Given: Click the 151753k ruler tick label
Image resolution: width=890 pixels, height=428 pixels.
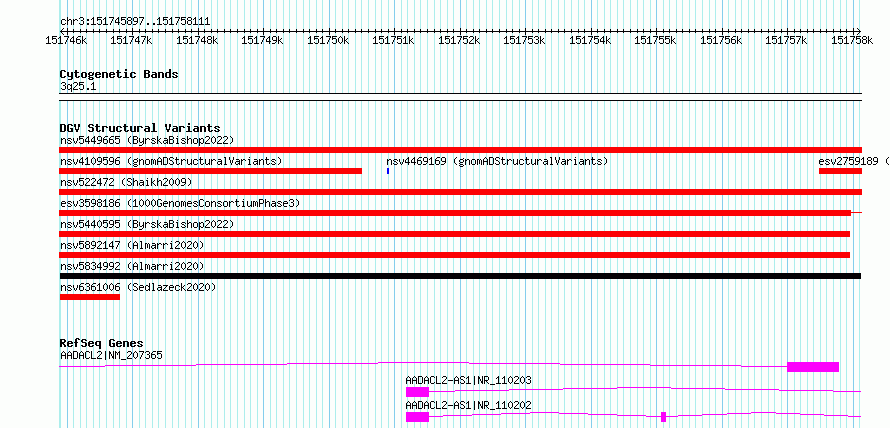Looking at the screenshot, I should point(524,40).
